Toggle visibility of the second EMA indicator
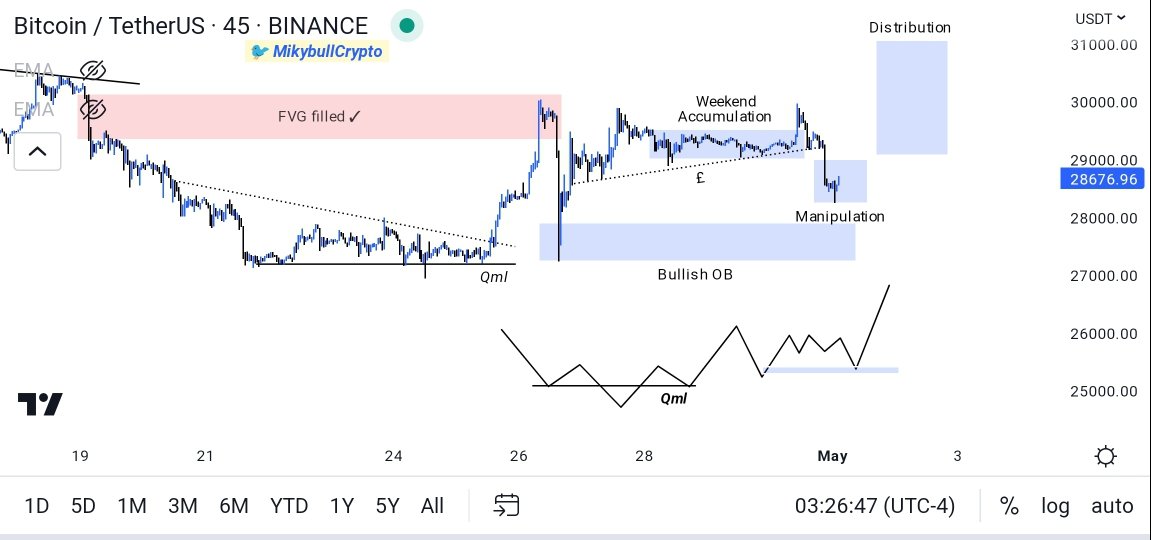Image resolution: width=1151 pixels, height=540 pixels. (92, 108)
